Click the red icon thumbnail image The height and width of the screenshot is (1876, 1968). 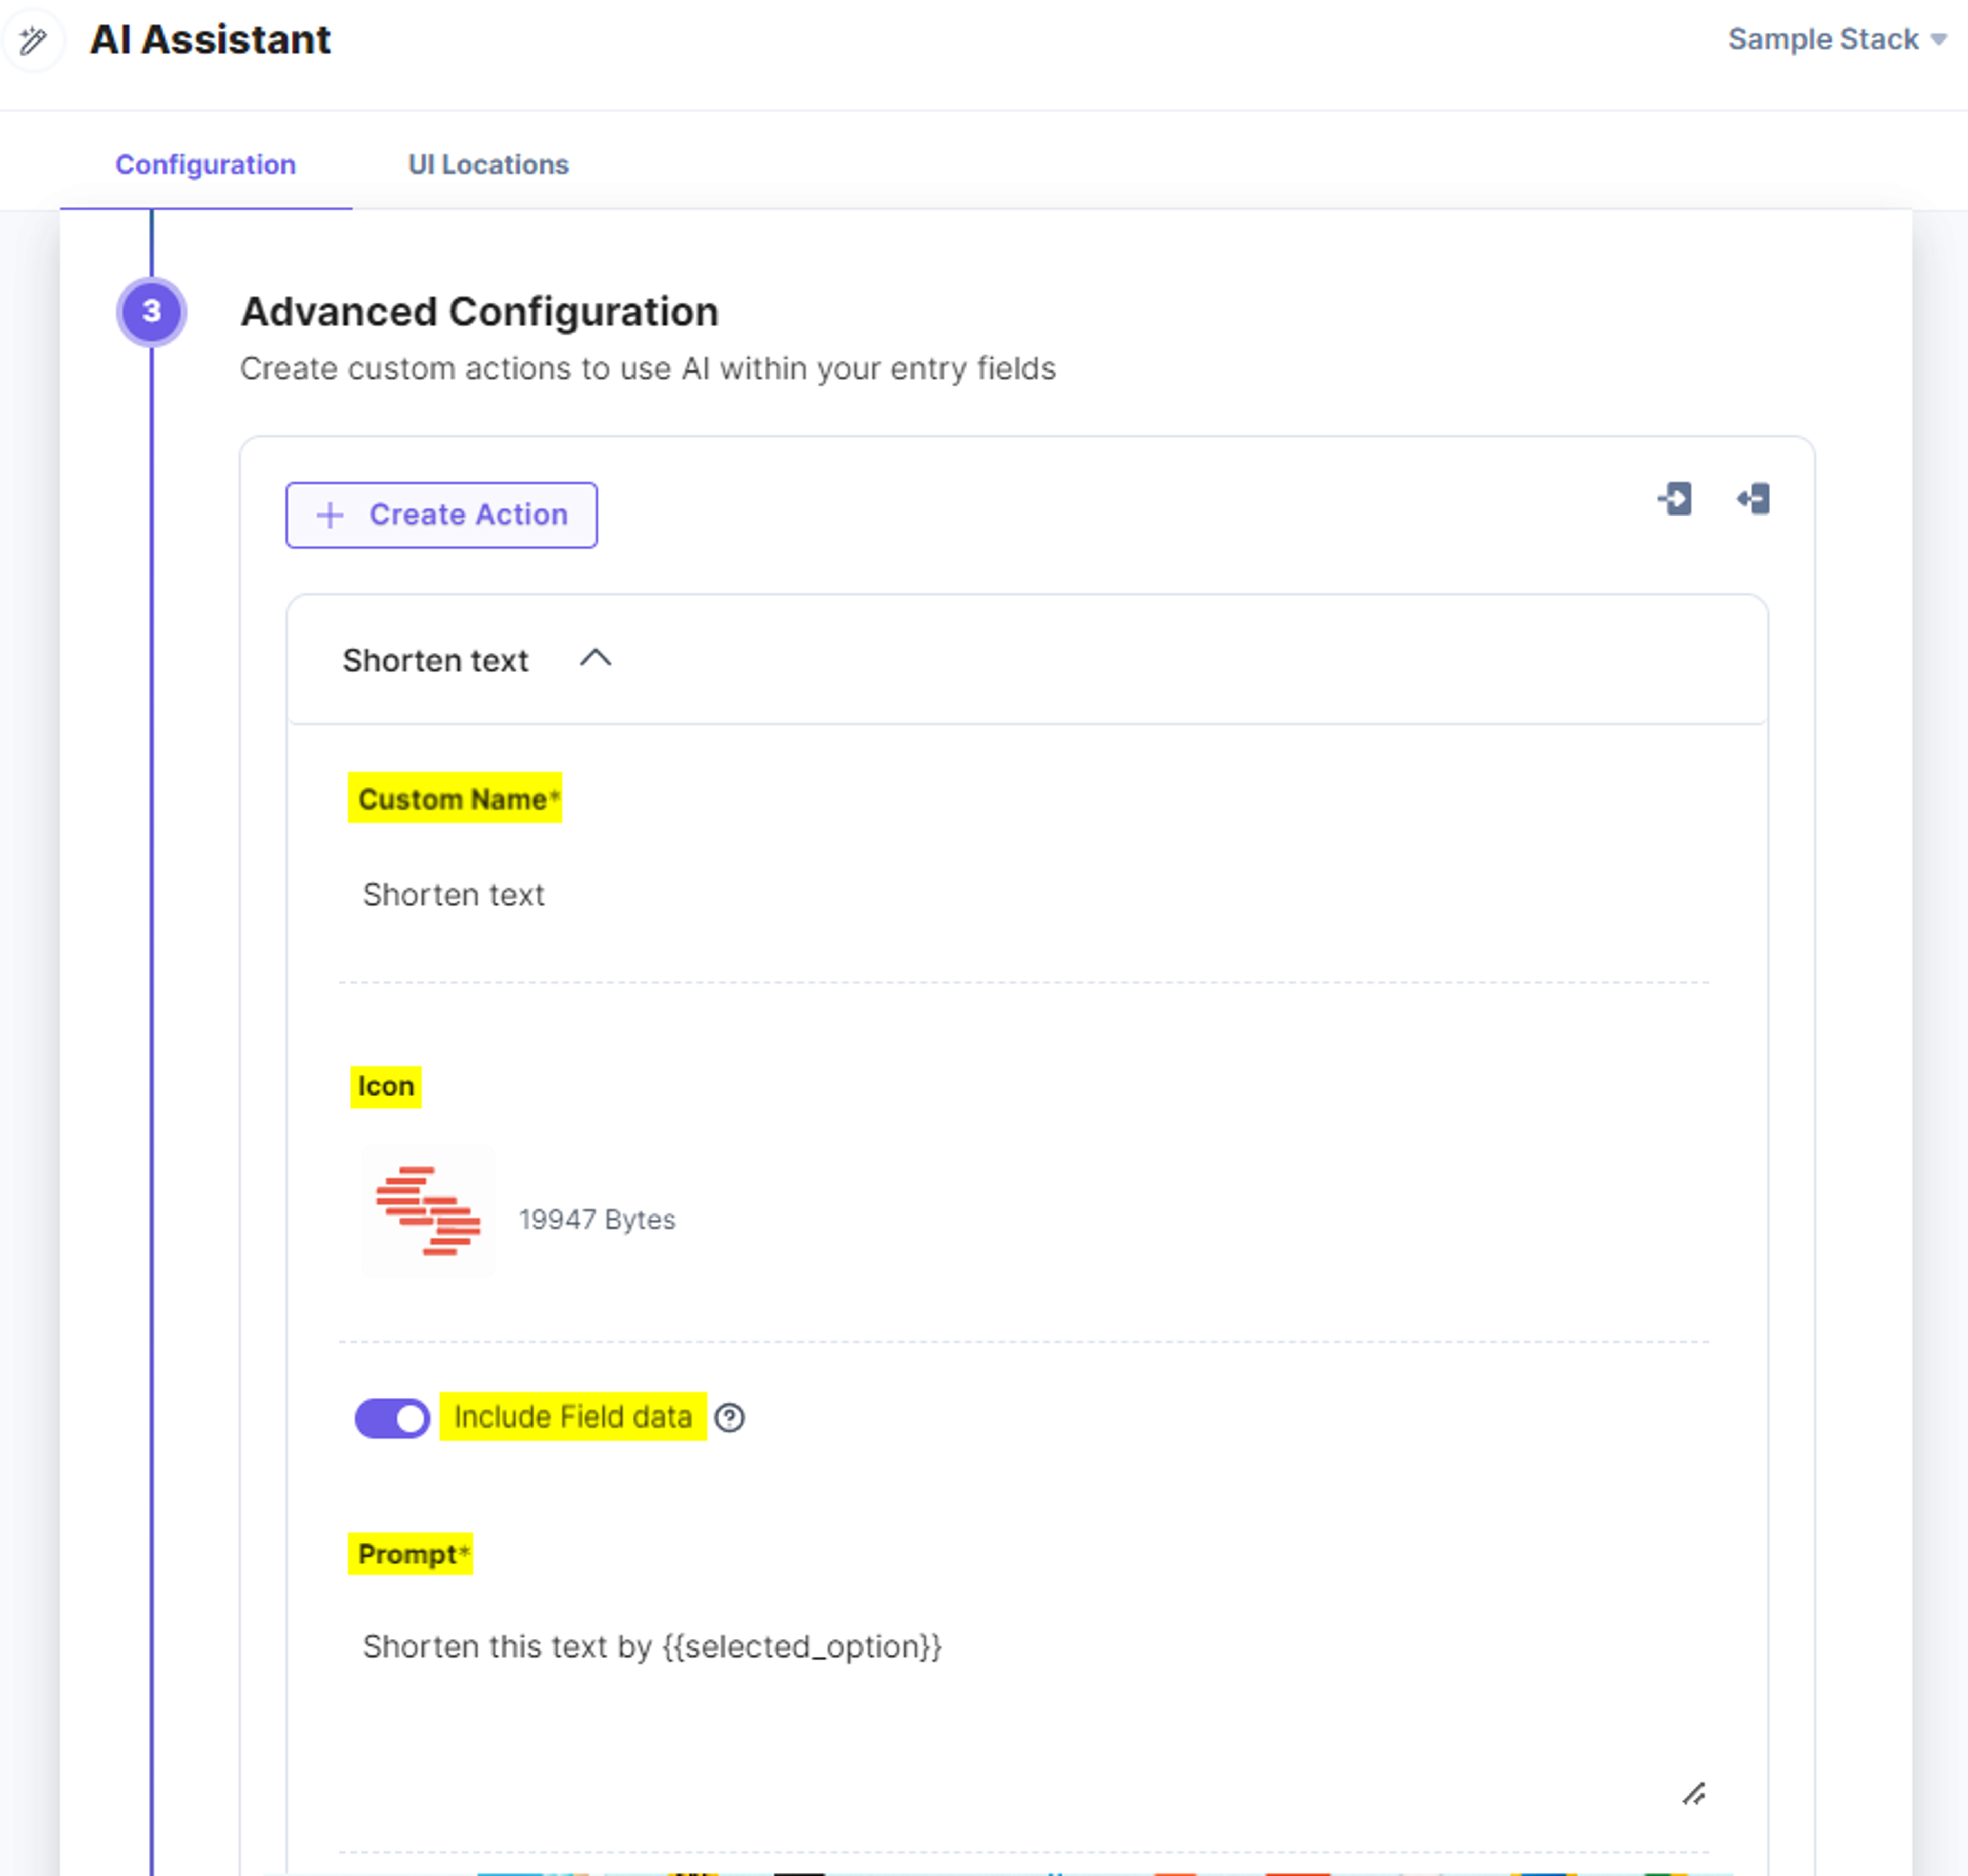click(428, 1211)
